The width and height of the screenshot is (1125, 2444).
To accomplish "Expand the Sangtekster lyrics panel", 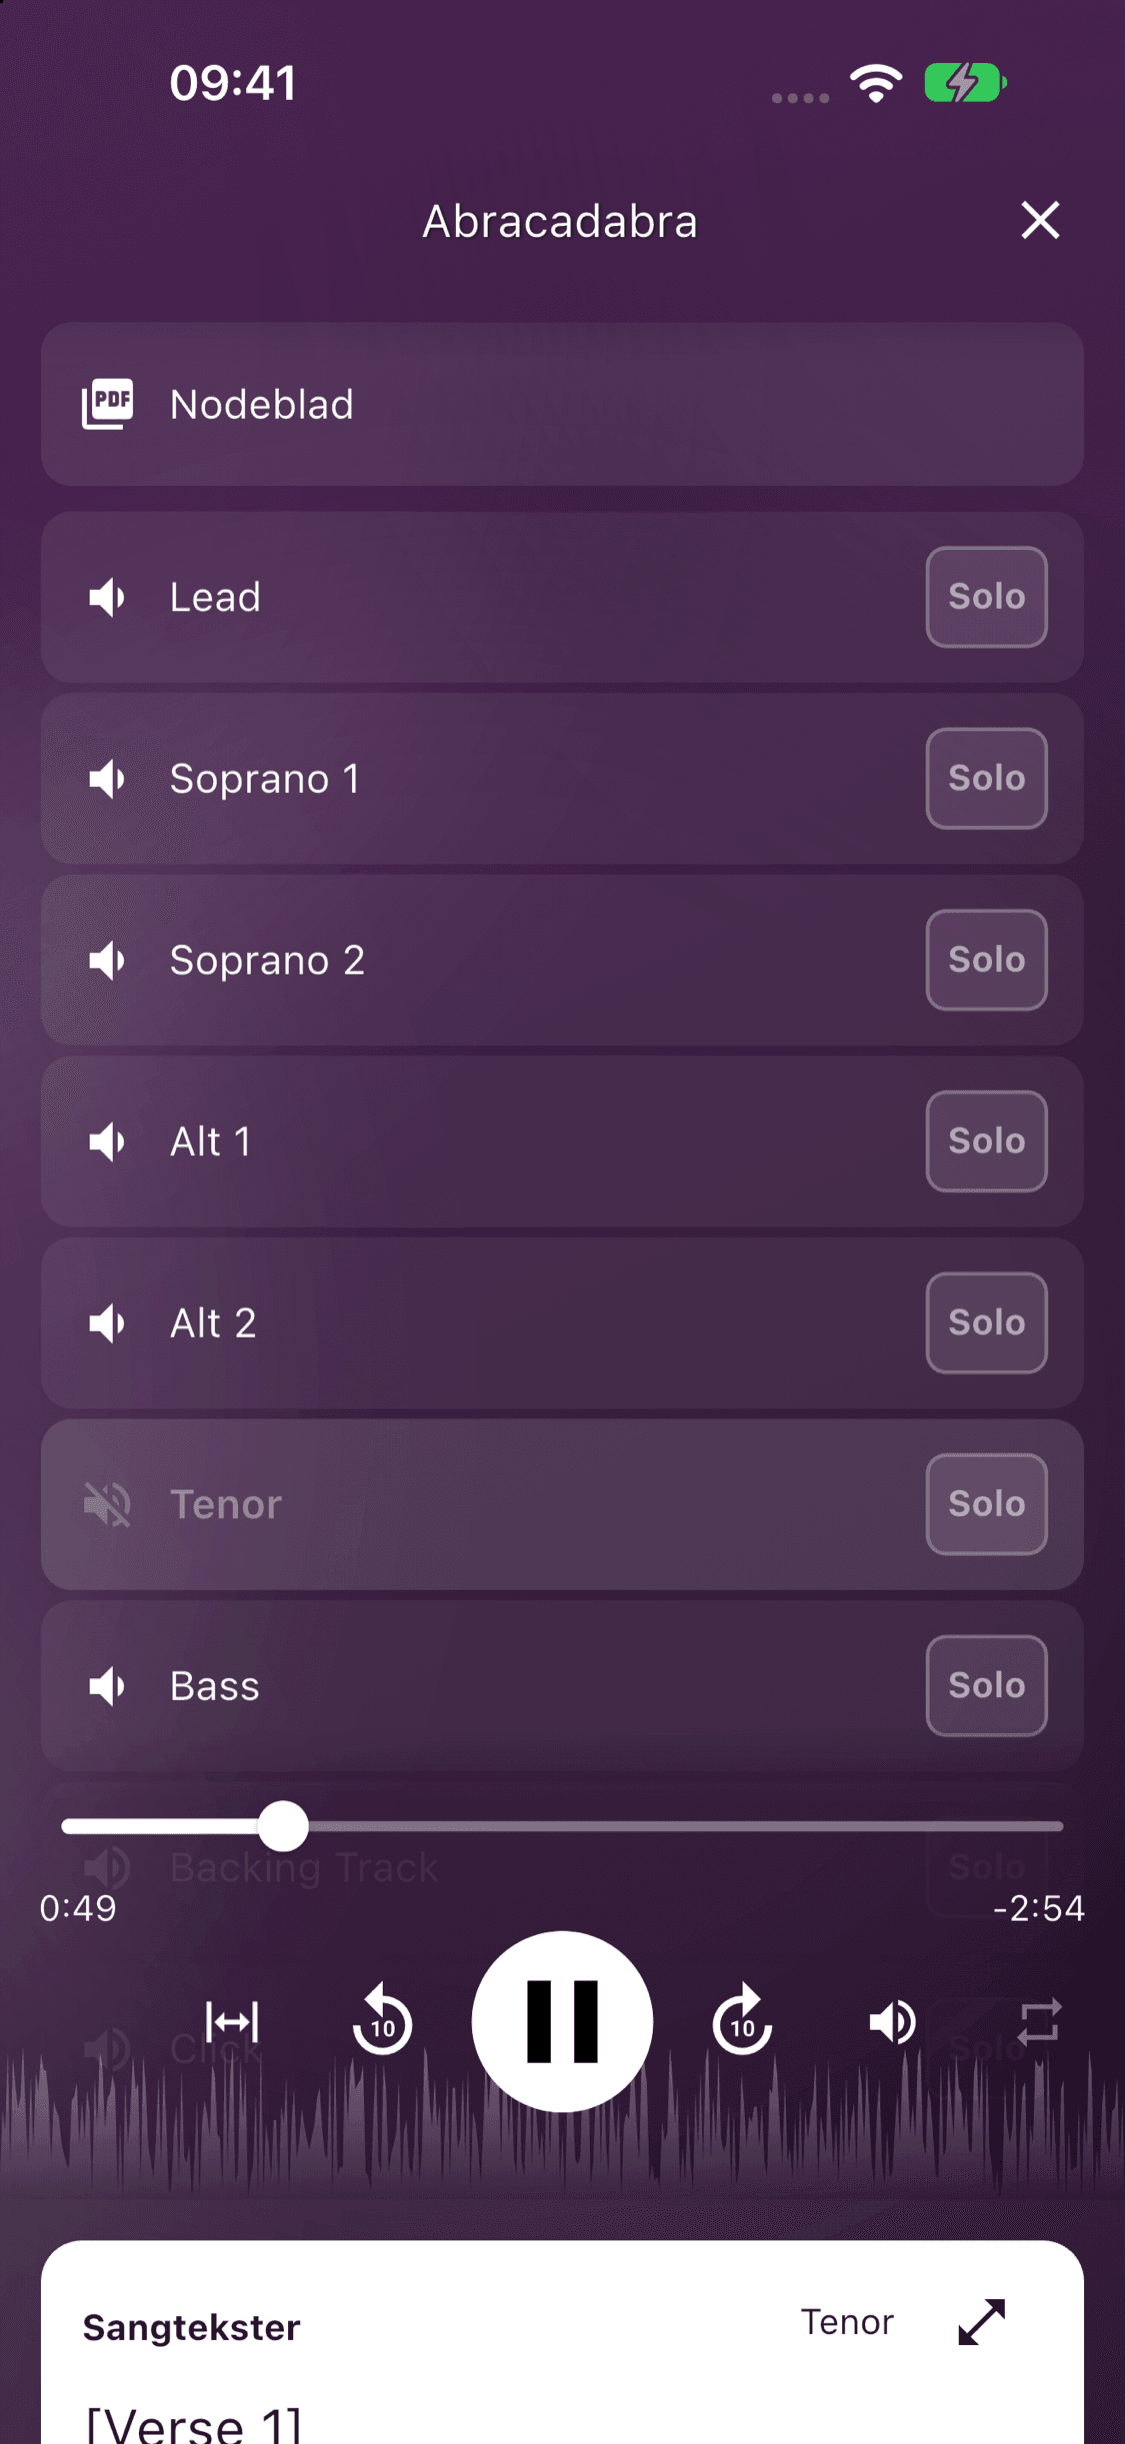I will tap(981, 2322).
